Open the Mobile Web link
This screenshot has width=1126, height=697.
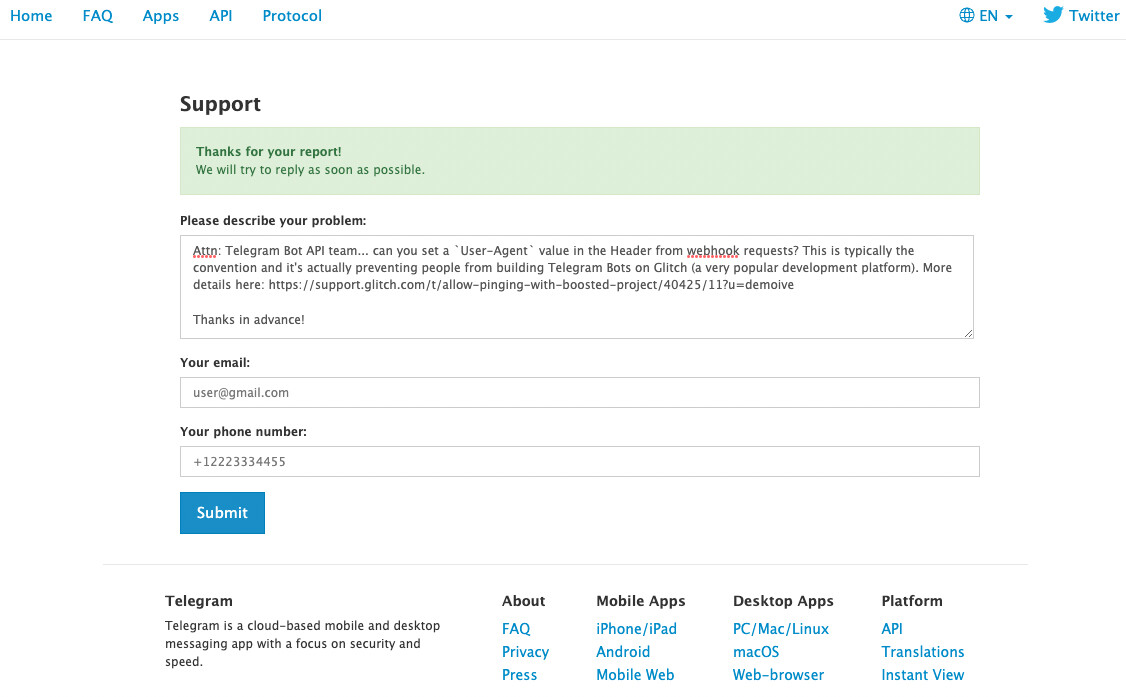[636, 675]
